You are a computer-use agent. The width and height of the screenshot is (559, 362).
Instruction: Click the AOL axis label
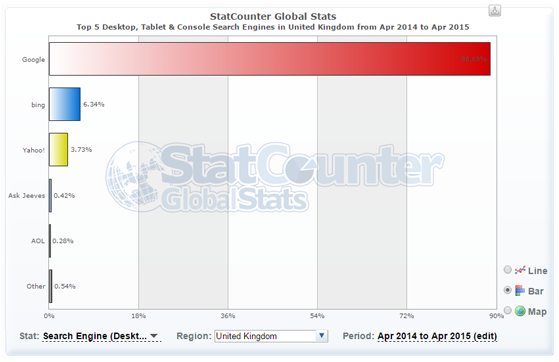(38, 241)
